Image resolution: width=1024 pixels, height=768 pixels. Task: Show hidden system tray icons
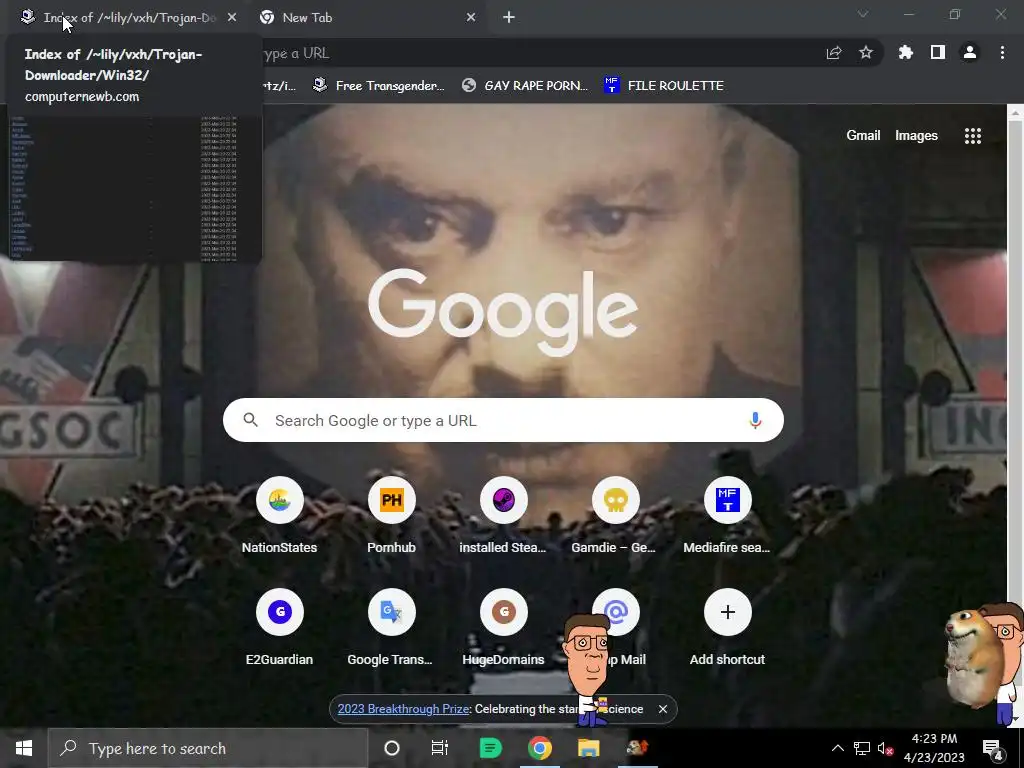[x=838, y=748]
